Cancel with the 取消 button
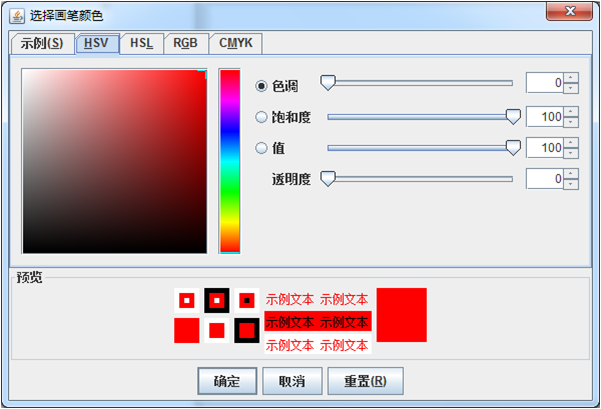The image size is (601, 409). (x=292, y=381)
